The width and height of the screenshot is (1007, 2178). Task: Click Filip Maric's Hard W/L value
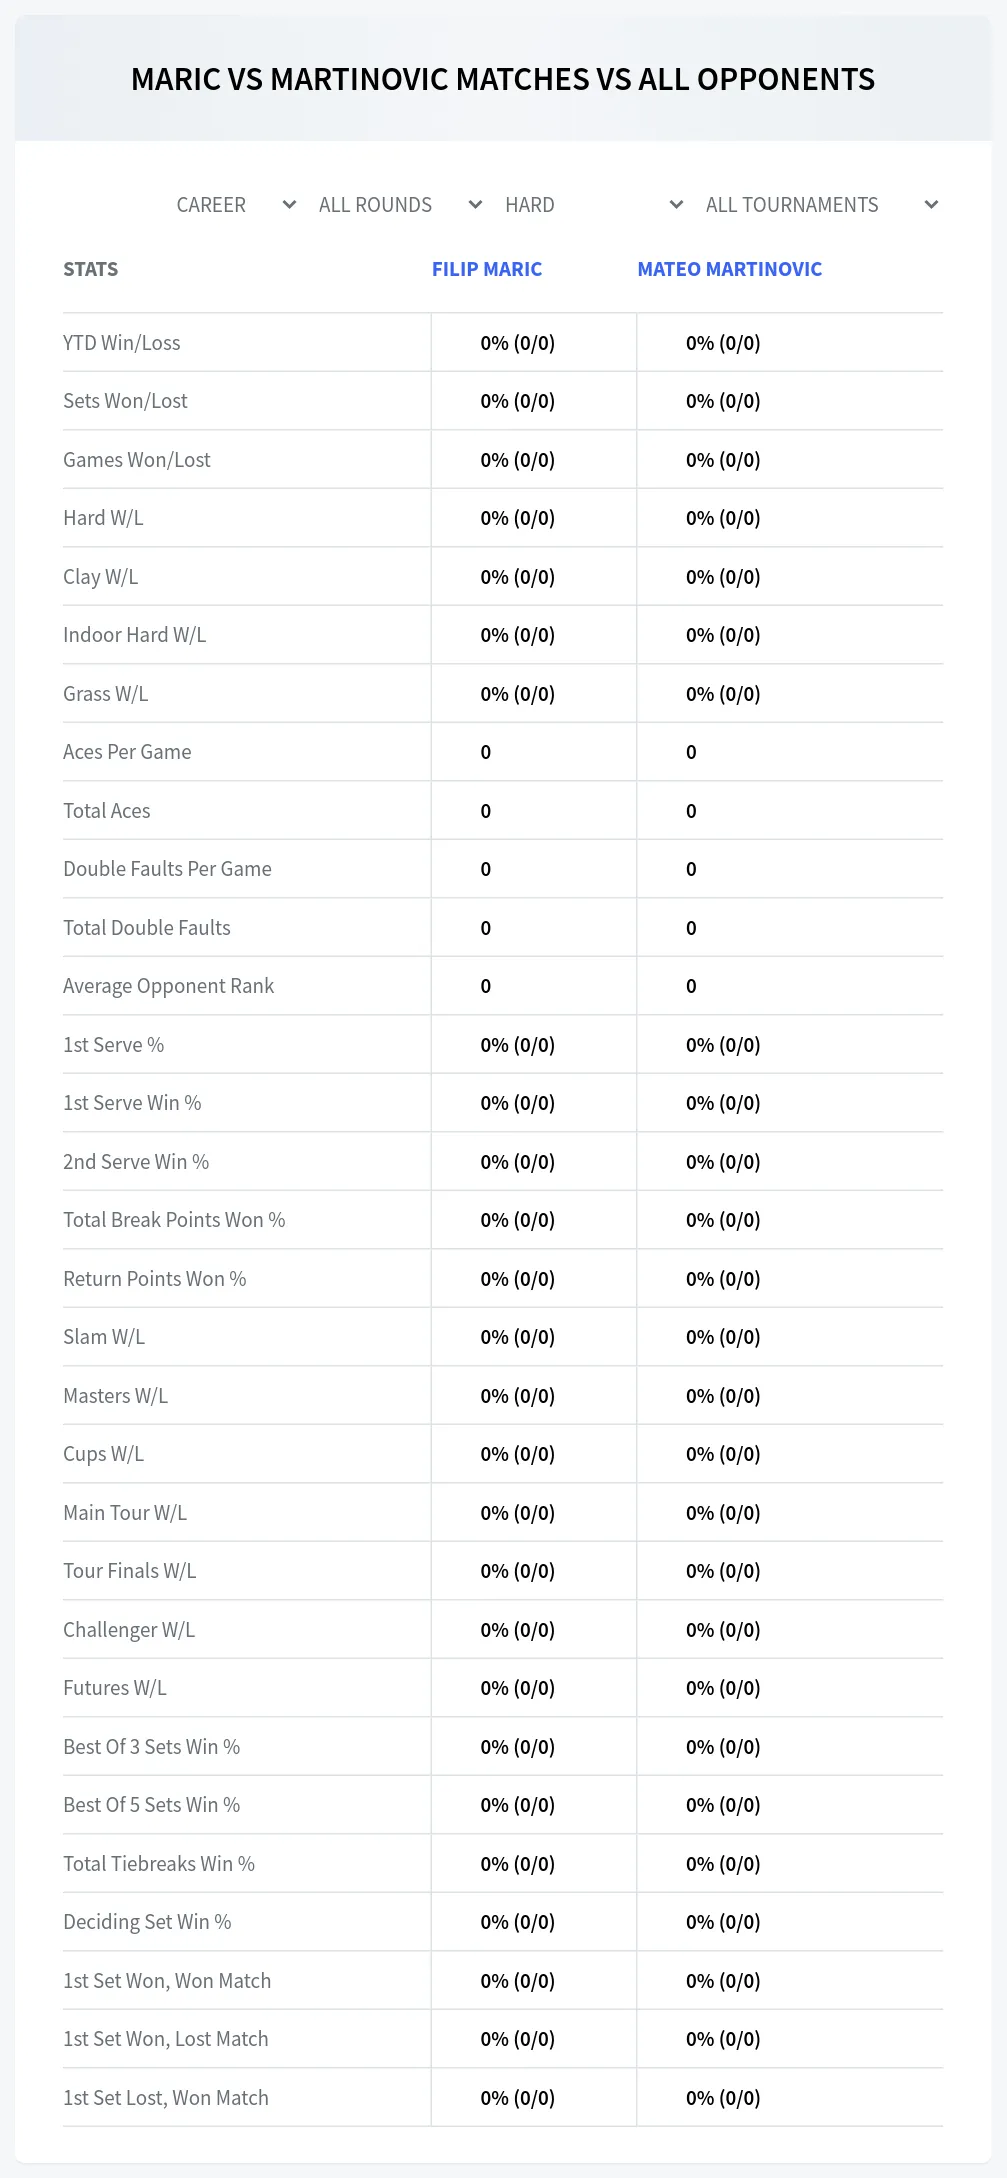518,518
